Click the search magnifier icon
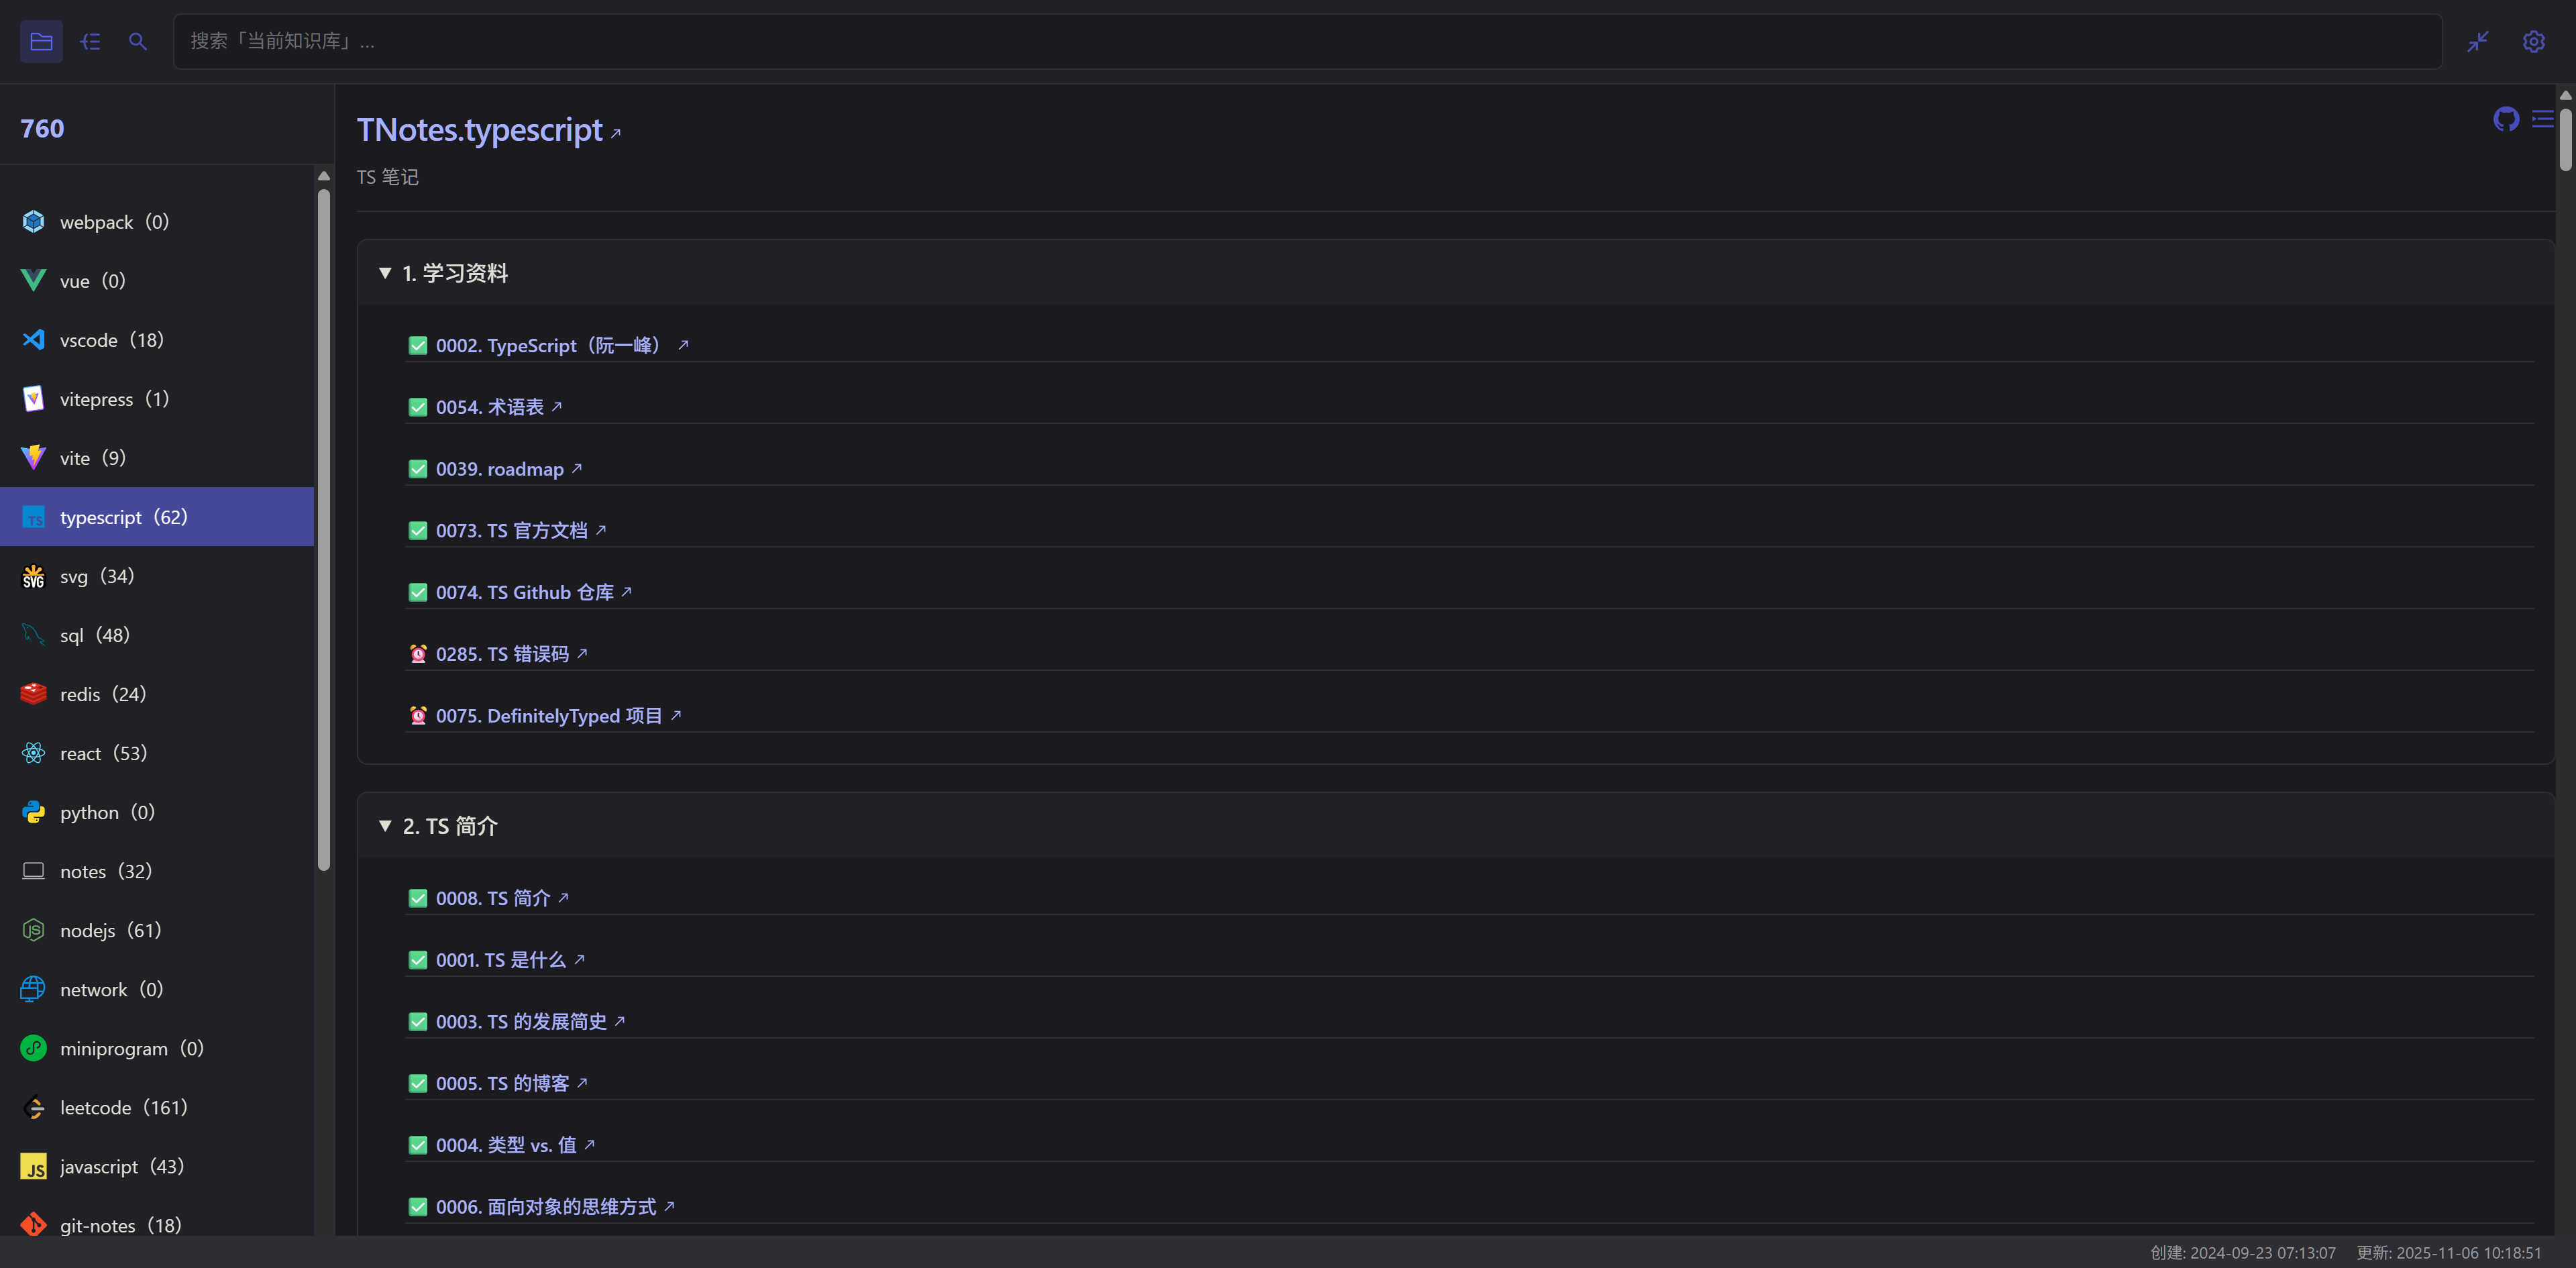The image size is (2576, 1268). [x=138, y=42]
